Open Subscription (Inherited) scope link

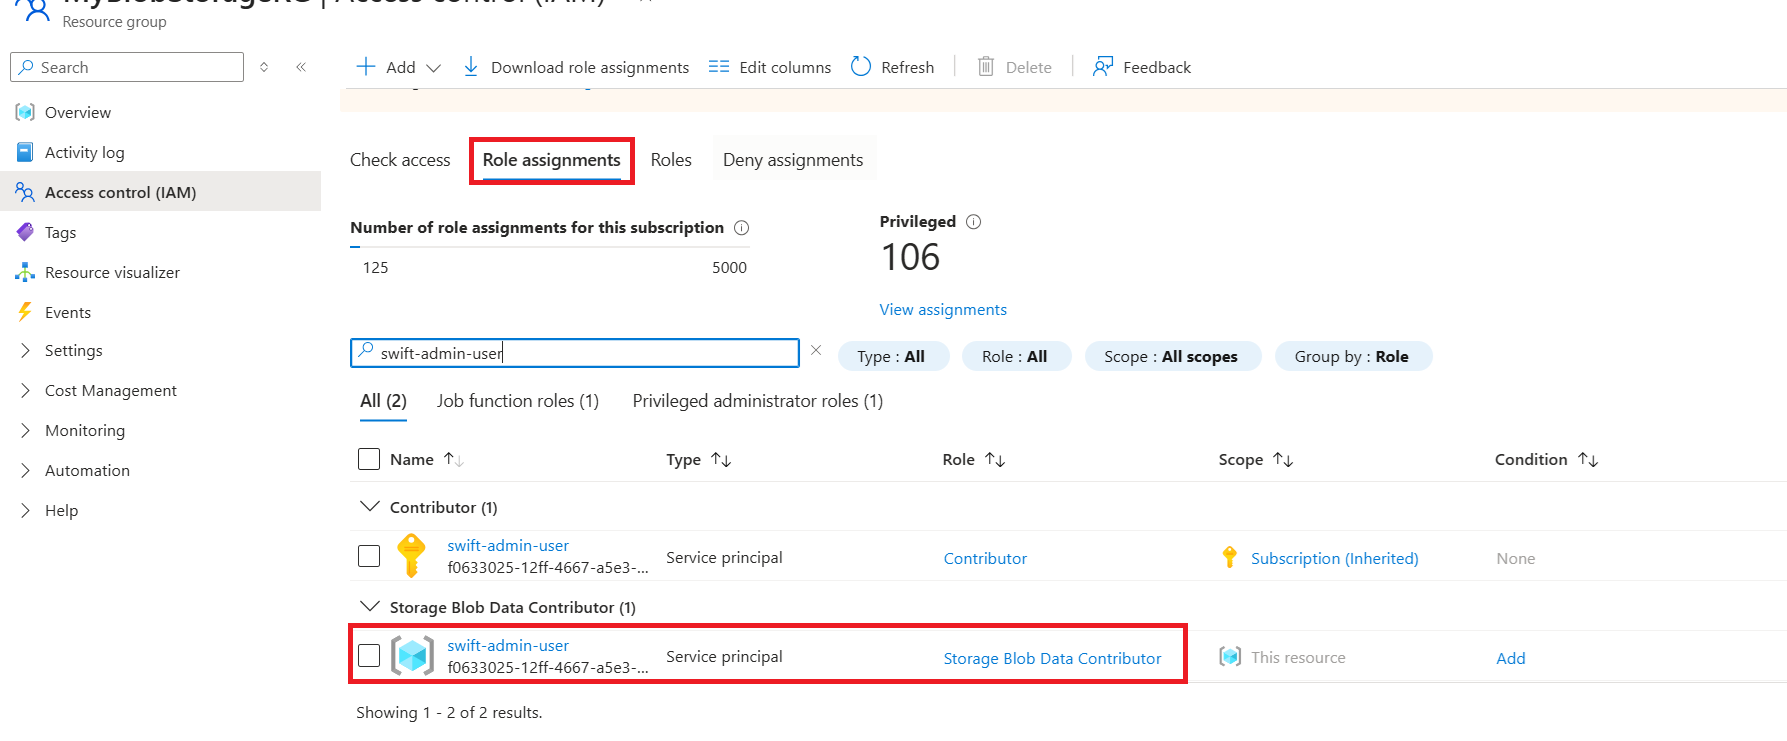pos(1334,558)
